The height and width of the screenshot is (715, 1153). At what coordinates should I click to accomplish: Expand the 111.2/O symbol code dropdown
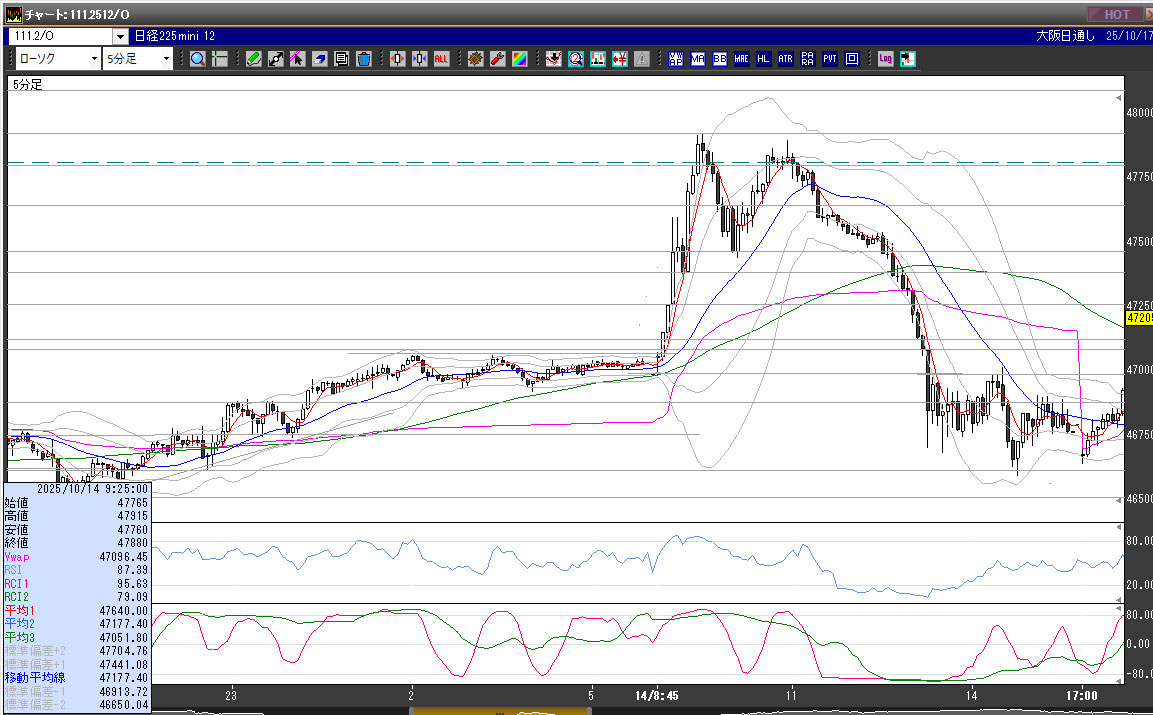120,36
